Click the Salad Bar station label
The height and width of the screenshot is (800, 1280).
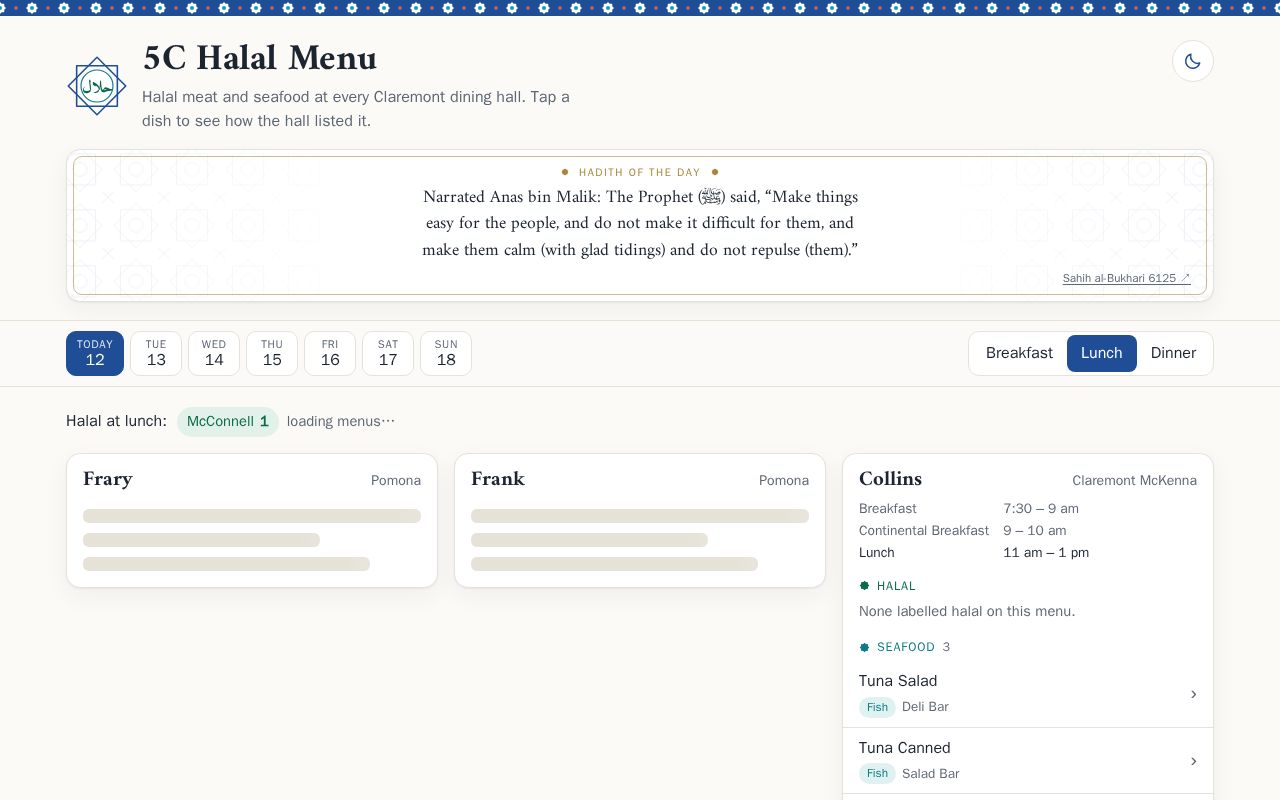click(x=930, y=774)
